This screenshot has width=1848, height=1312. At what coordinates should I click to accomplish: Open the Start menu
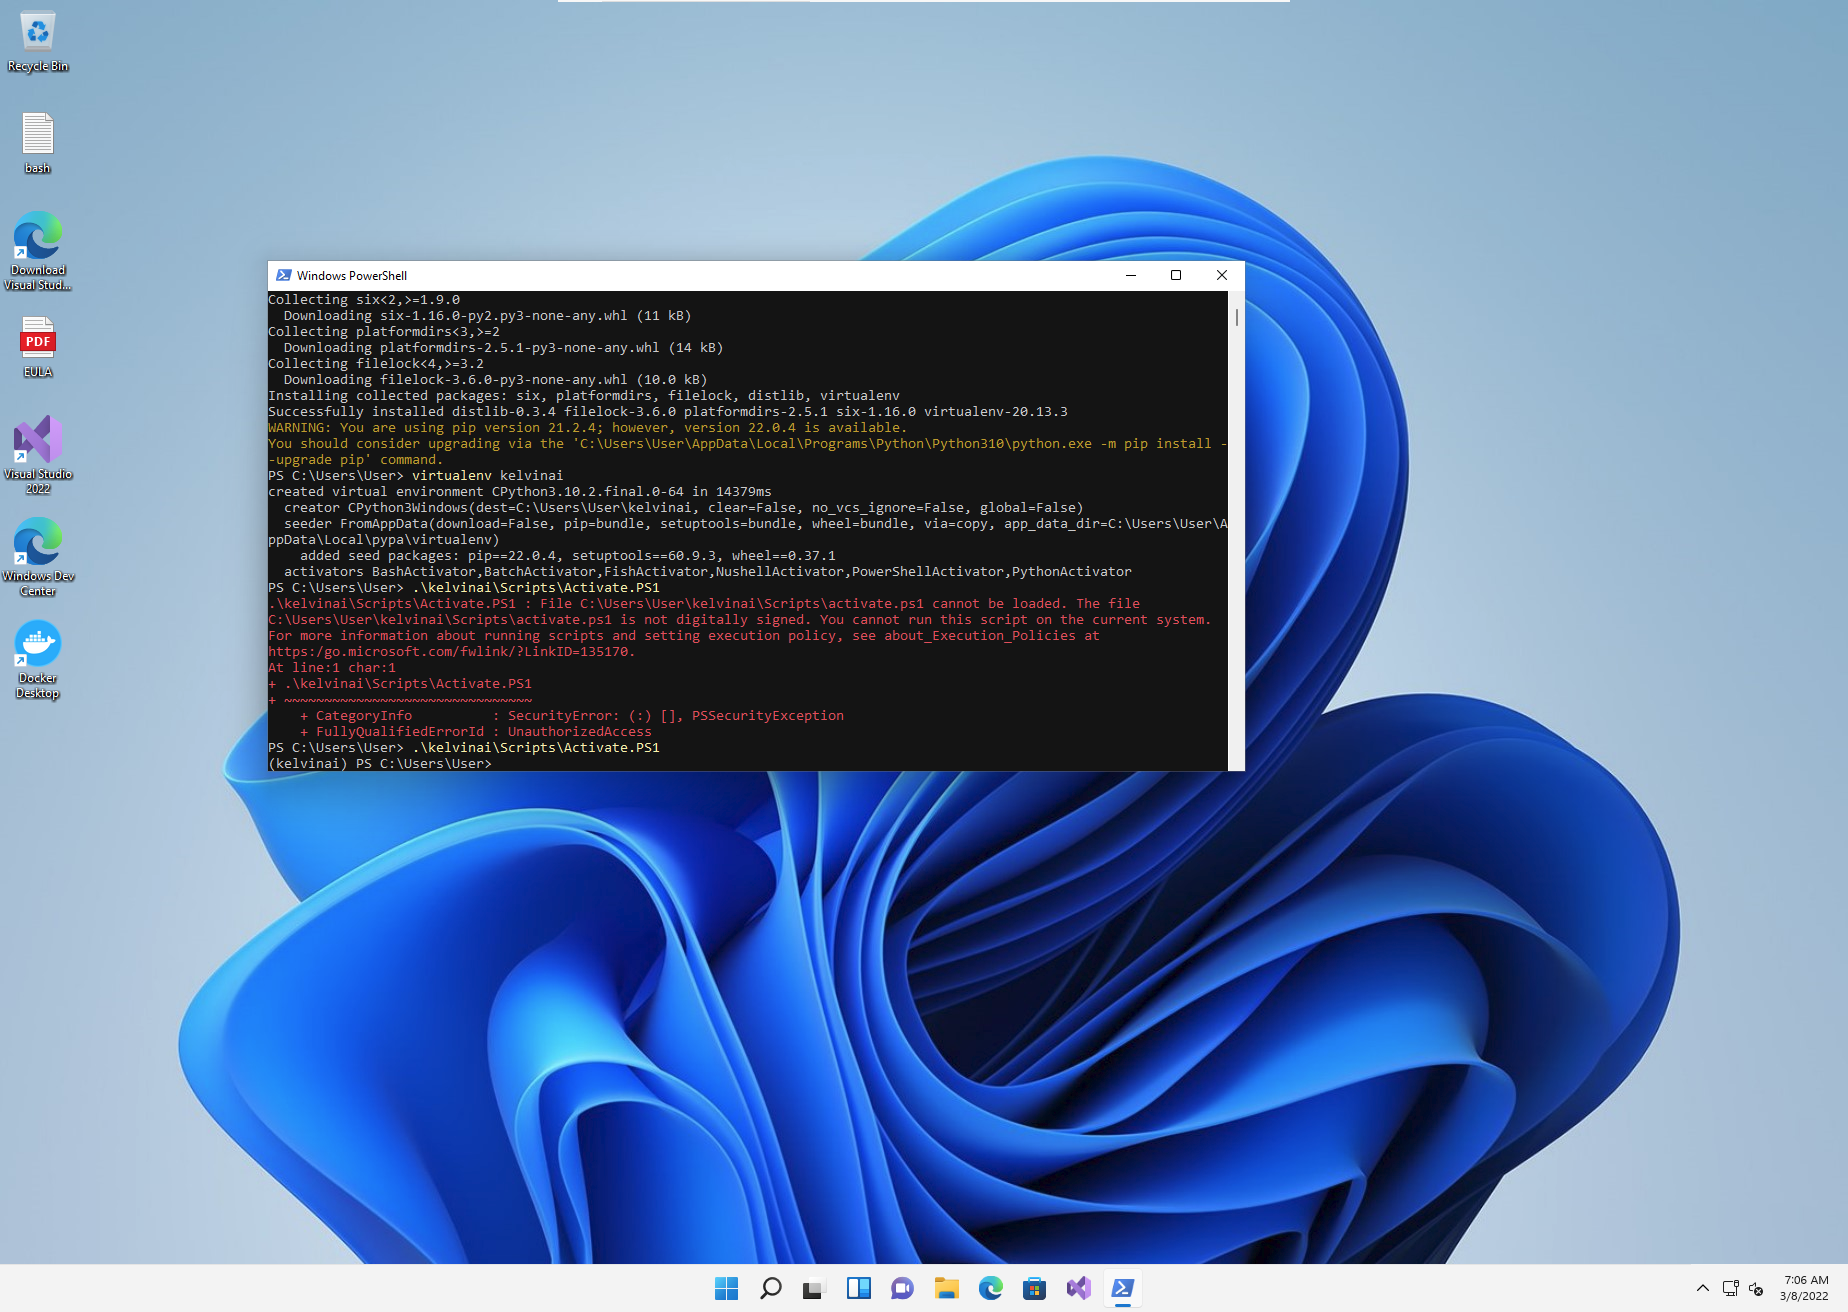726,1289
